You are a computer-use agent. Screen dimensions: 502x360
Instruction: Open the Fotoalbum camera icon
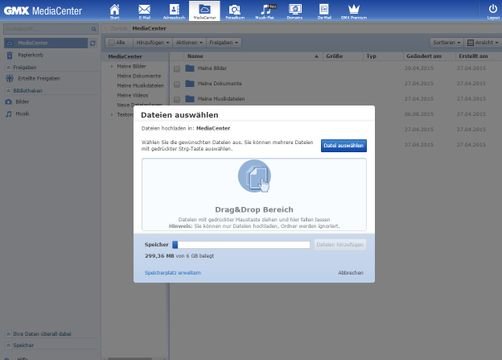(235, 11)
